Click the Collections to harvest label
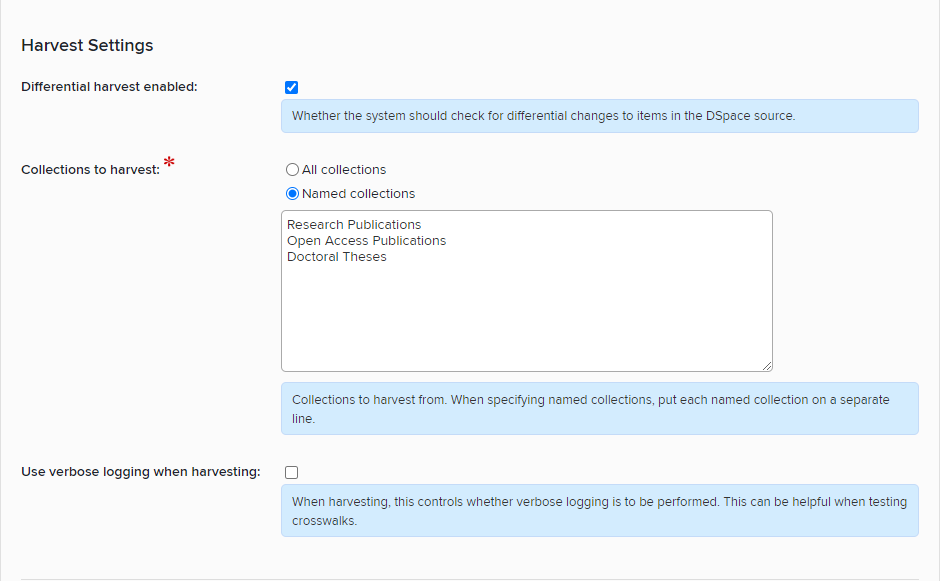 90,170
